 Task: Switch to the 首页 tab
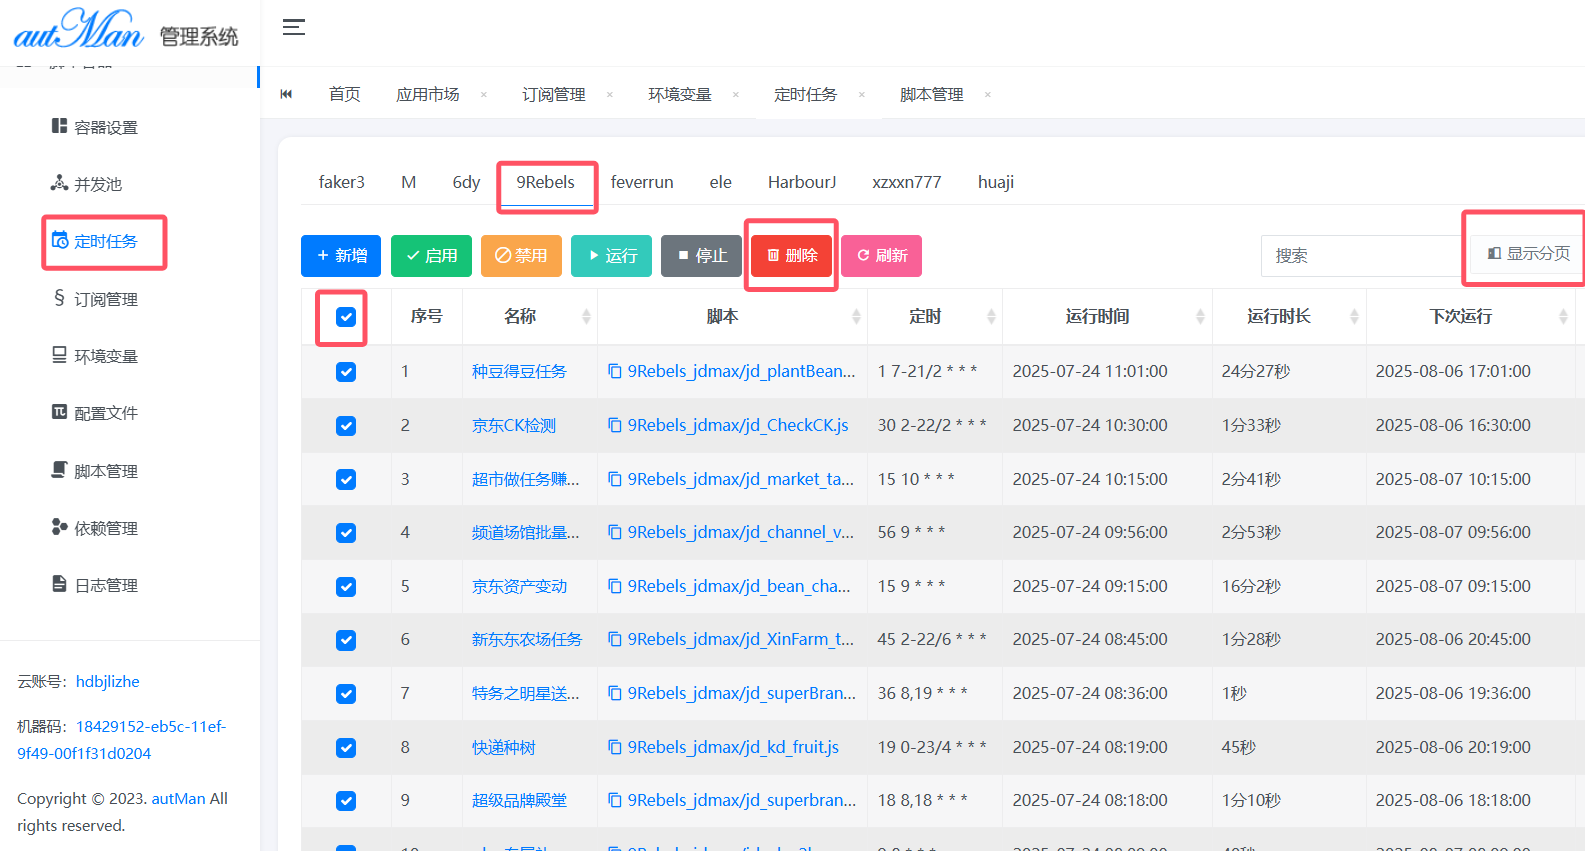345,94
